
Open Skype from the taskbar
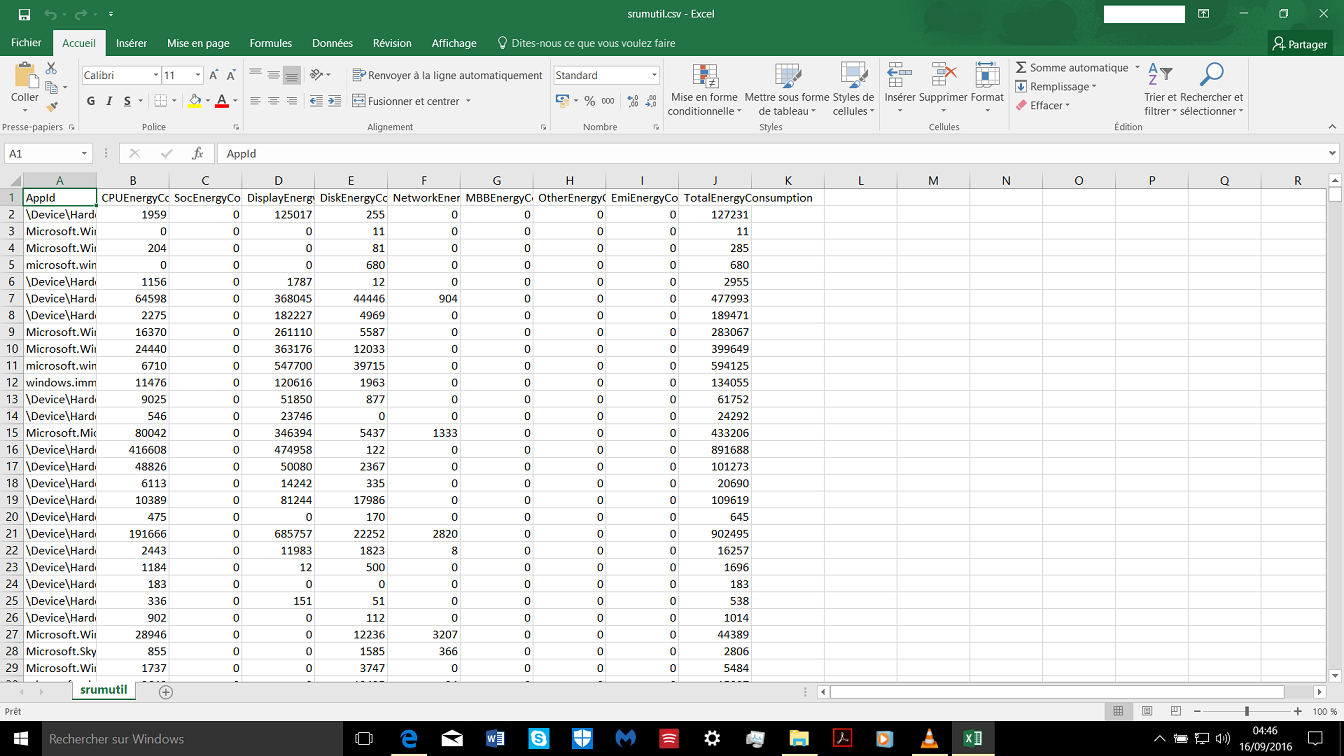[539, 739]
